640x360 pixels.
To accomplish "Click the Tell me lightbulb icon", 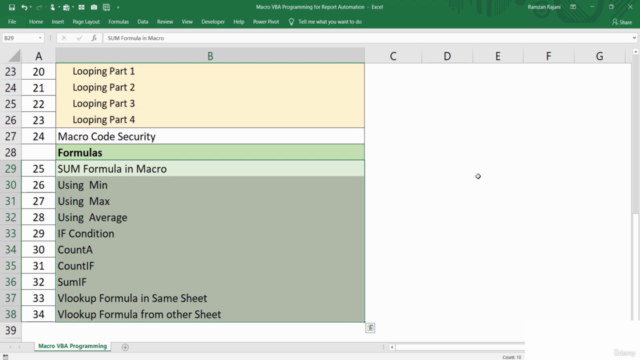I will coord(291,22).
